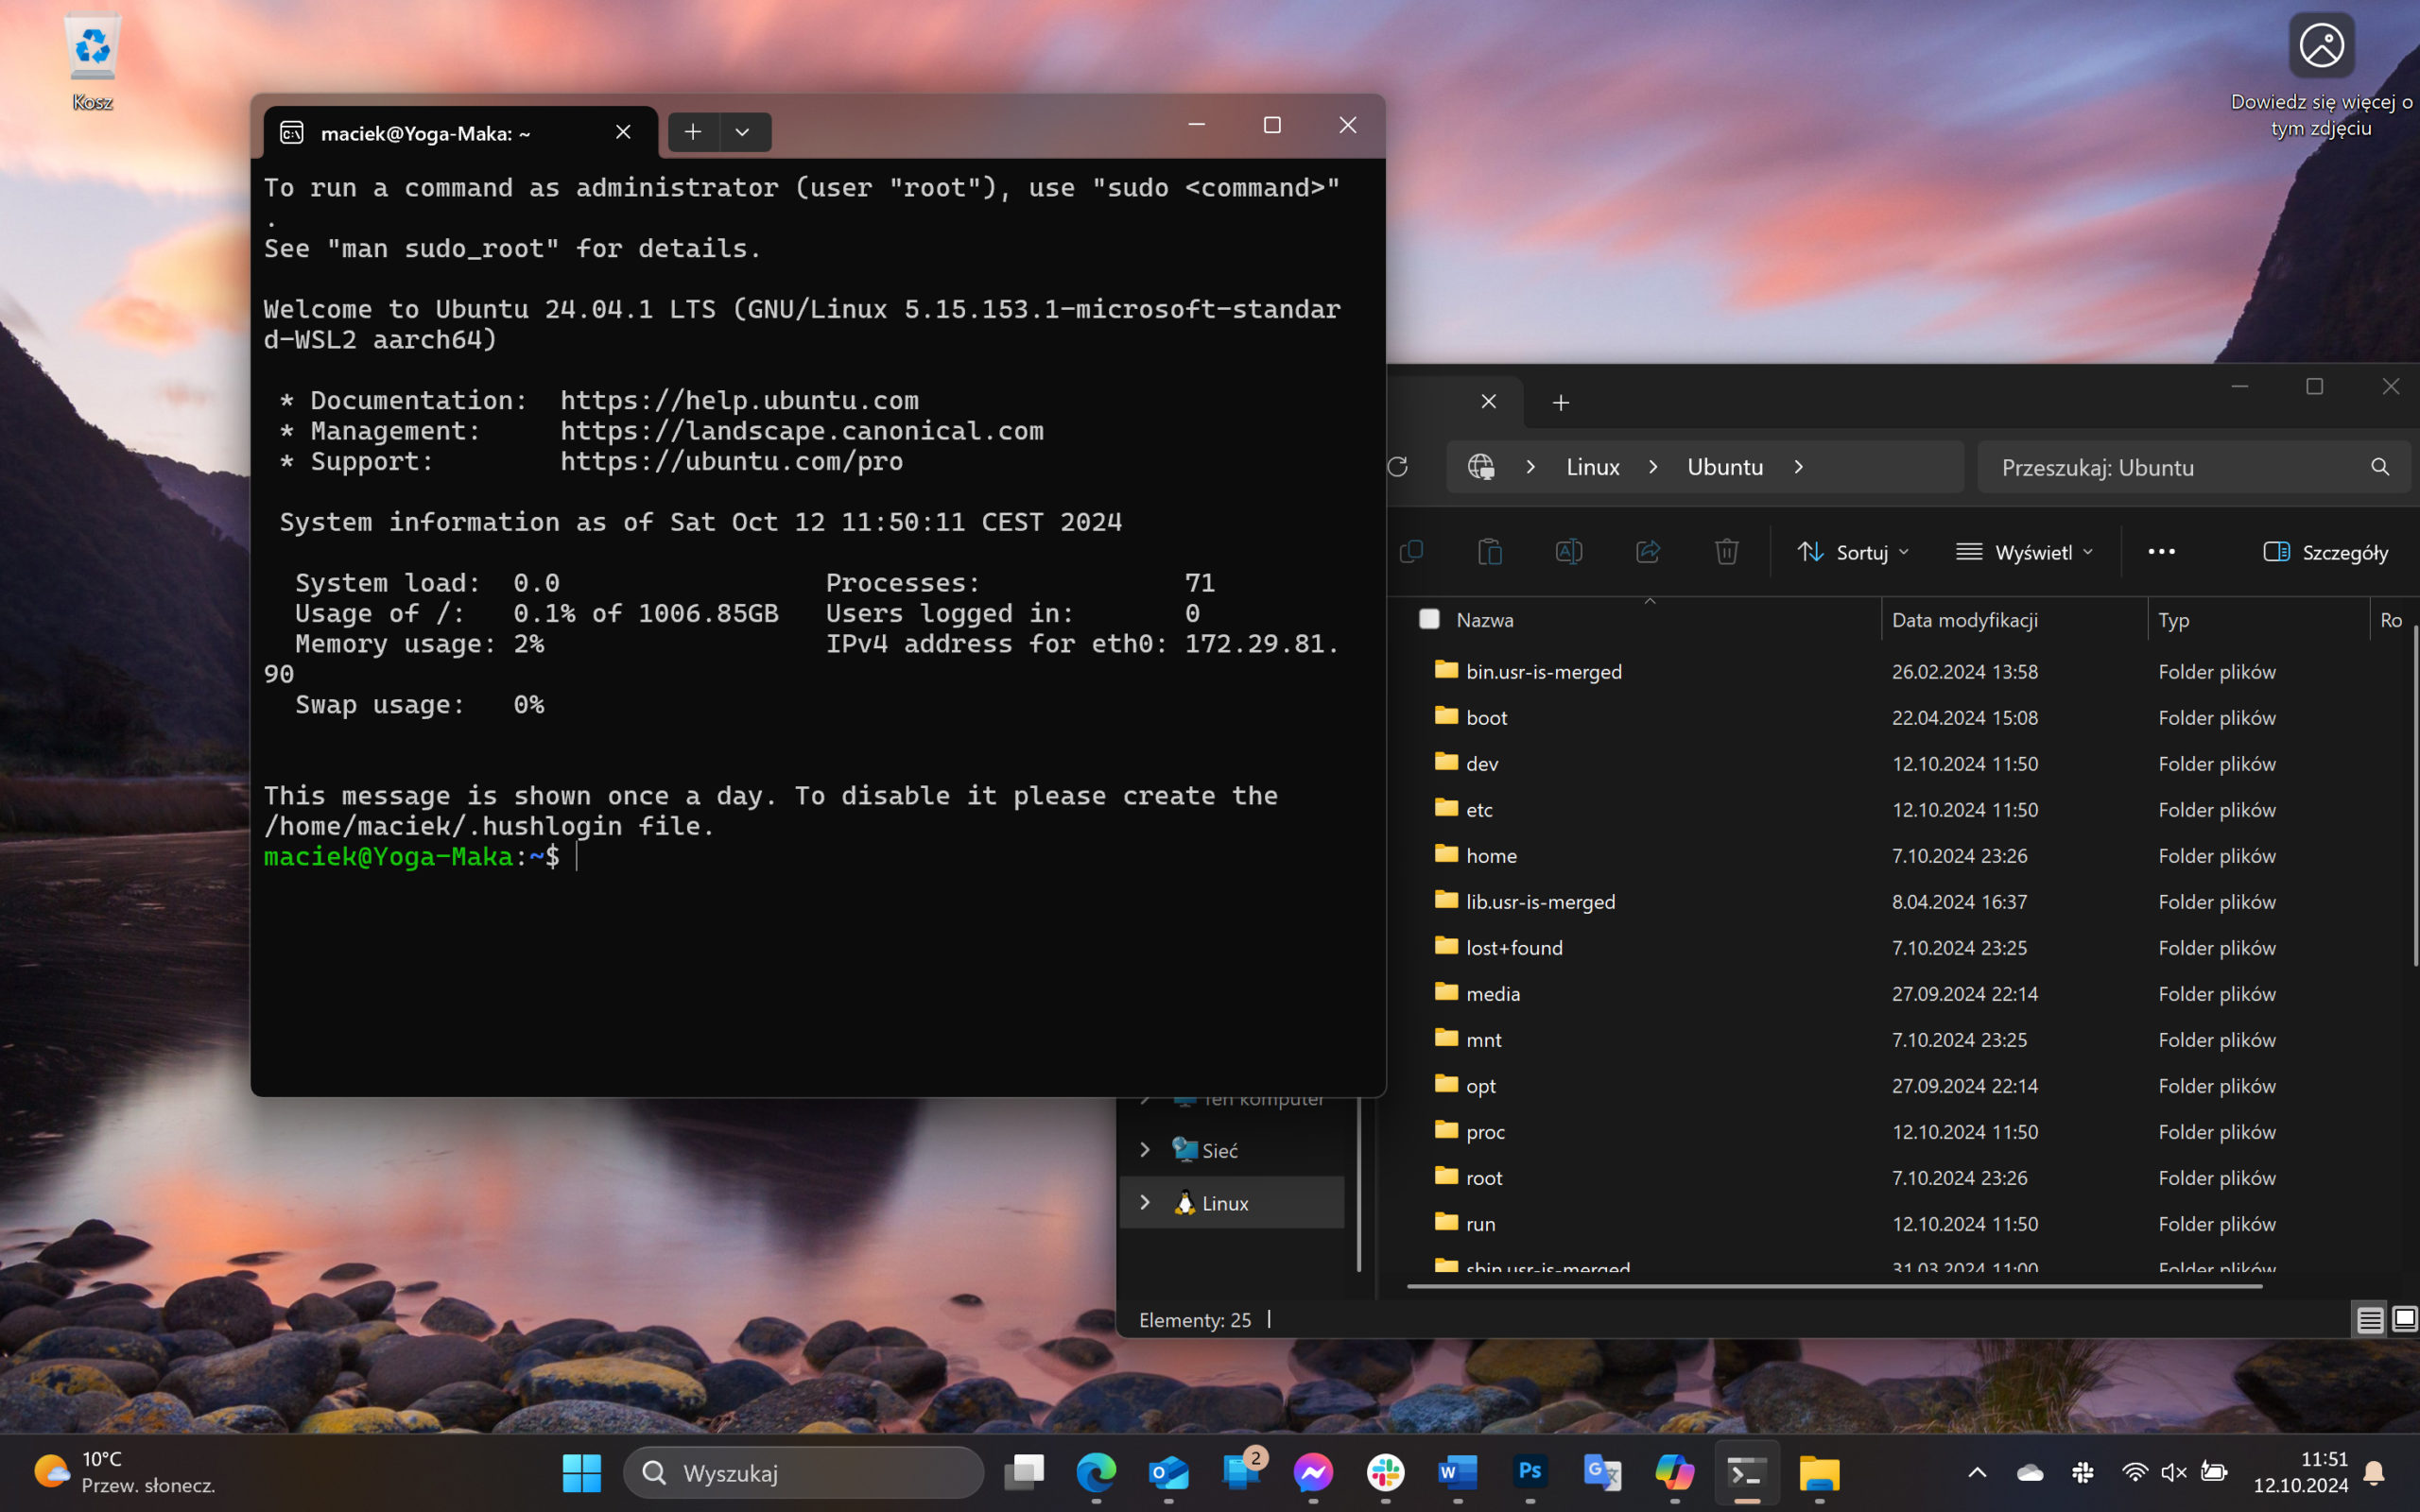Viewport: 2420px width, 1512px height.
Task: Switch to details list view icon
Action: [2369, 1320]
